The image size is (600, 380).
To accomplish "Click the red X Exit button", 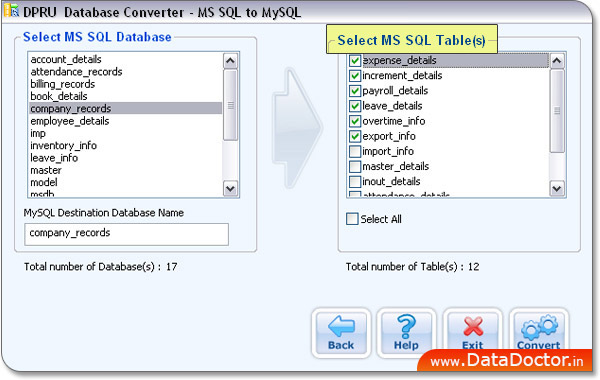I will [x=473, y=332].
